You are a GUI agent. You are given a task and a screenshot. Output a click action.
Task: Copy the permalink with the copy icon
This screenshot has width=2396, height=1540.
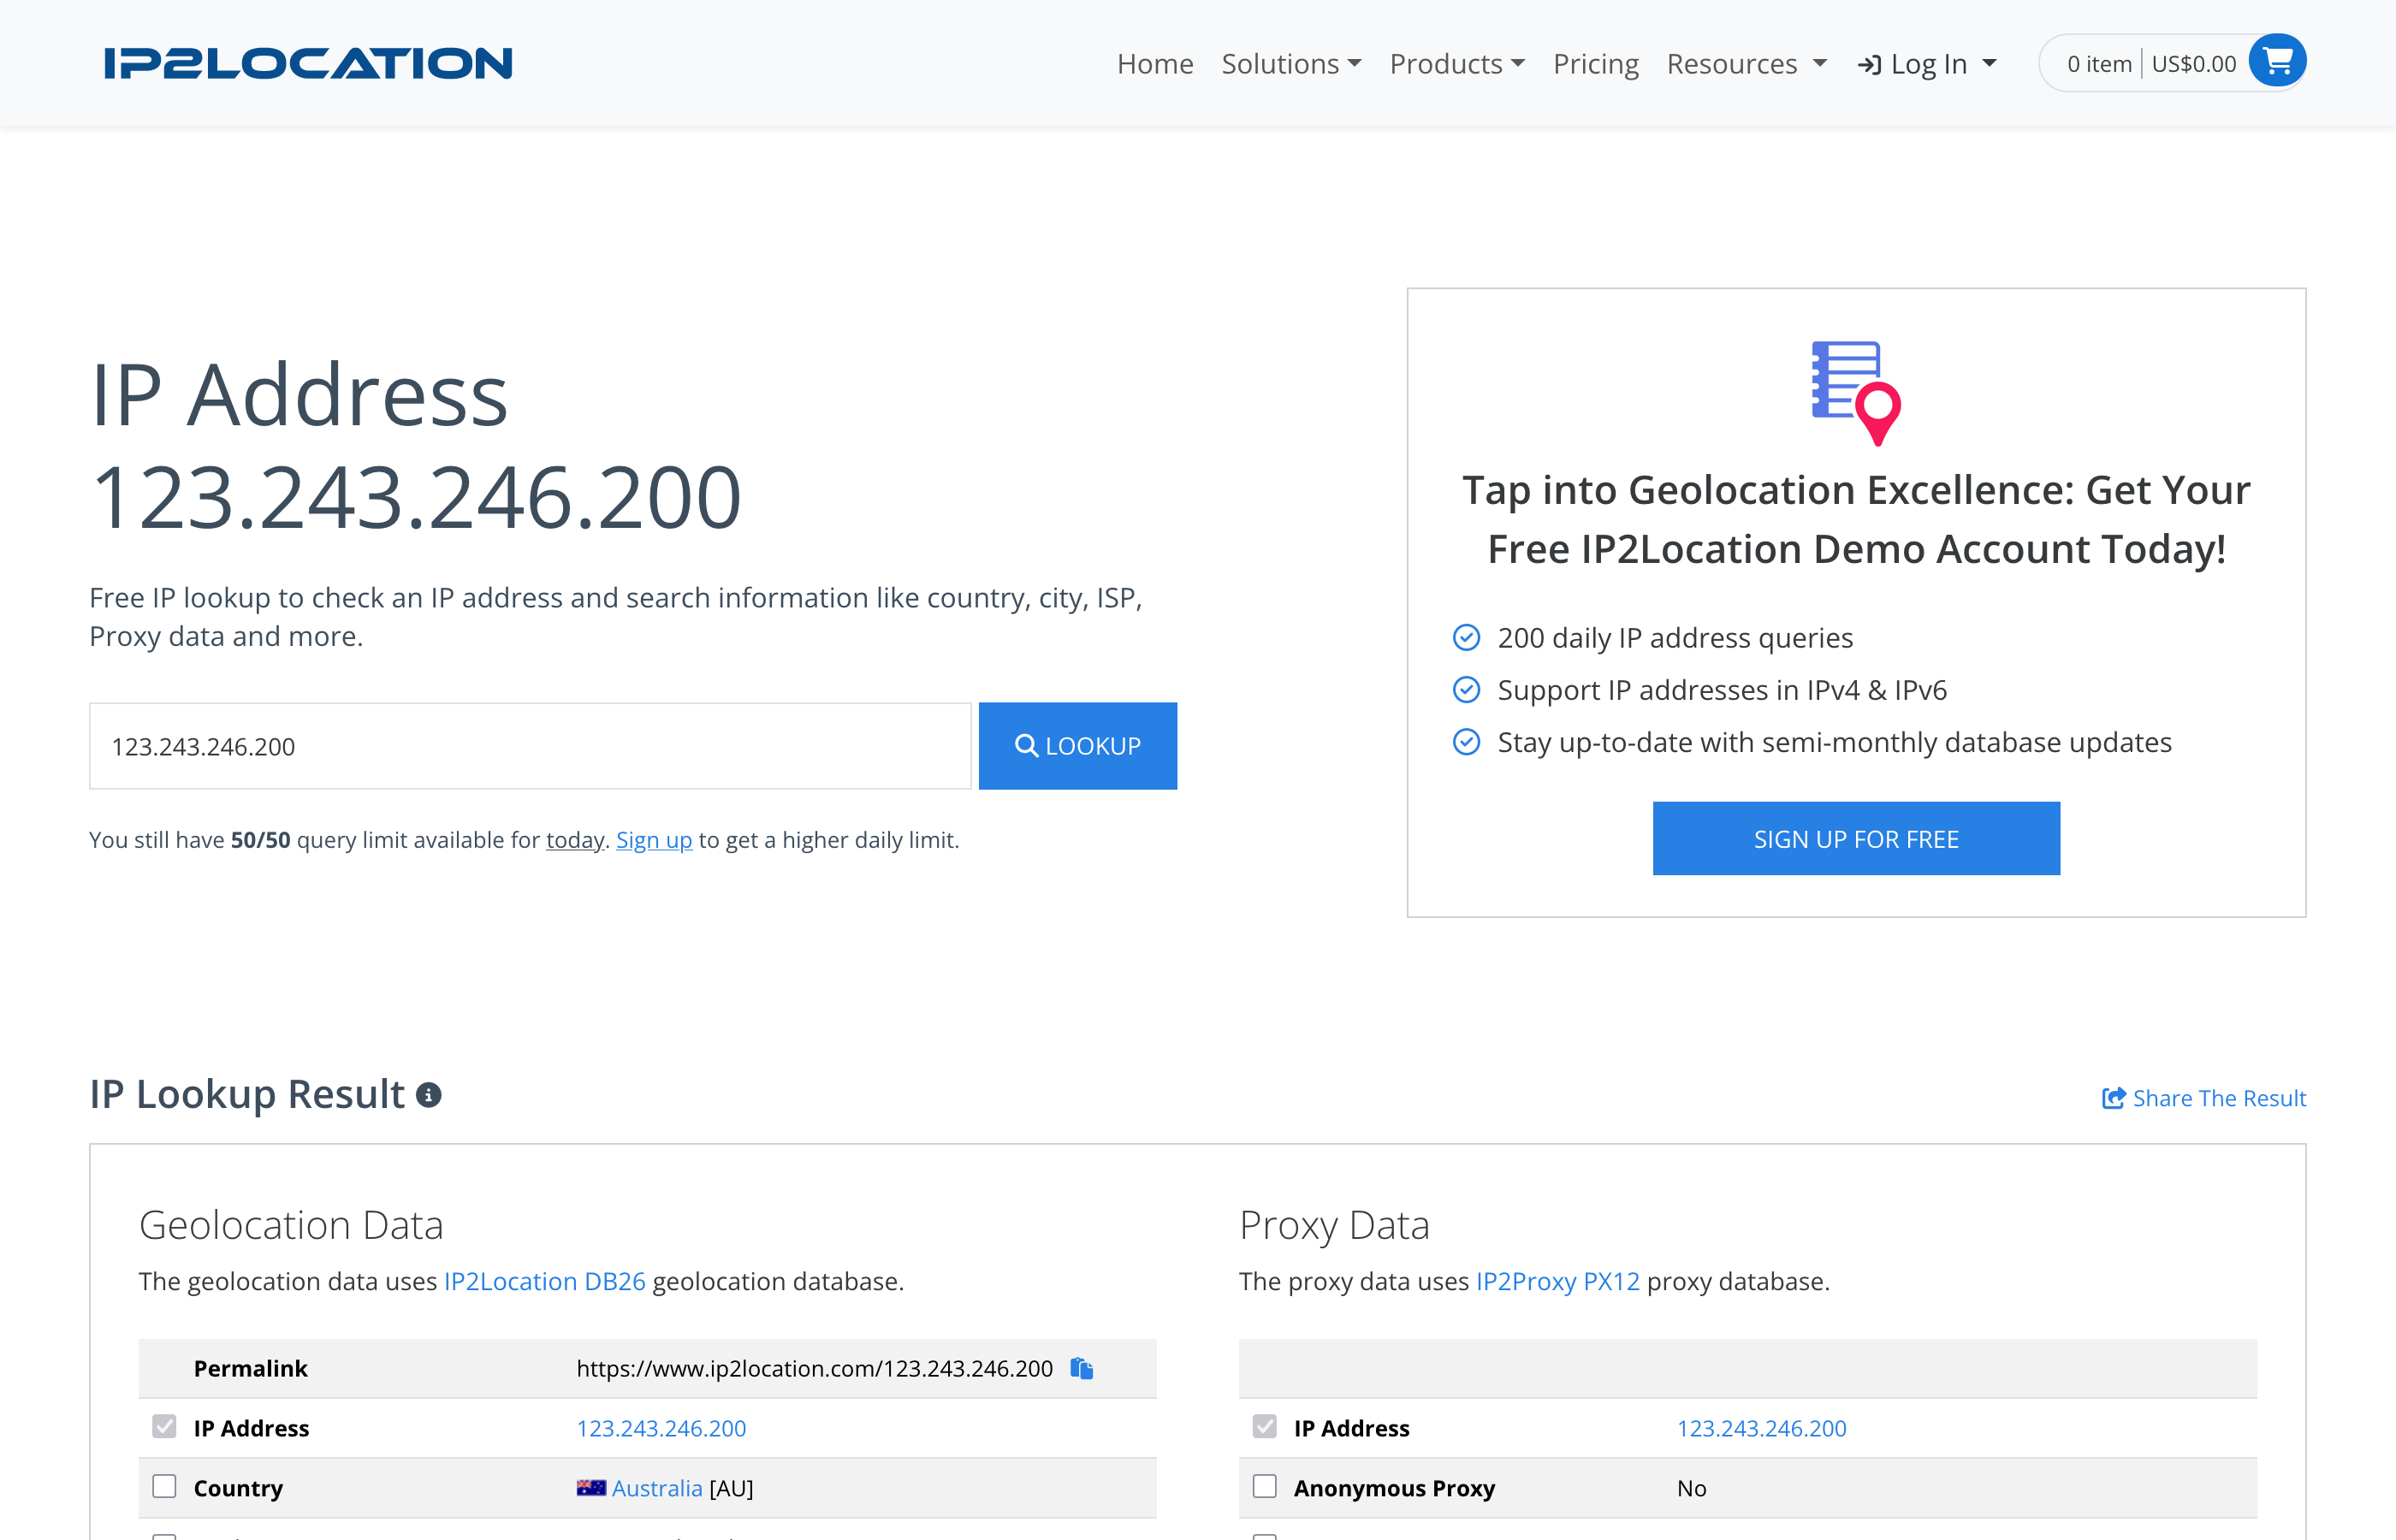click(1082, 1368)
